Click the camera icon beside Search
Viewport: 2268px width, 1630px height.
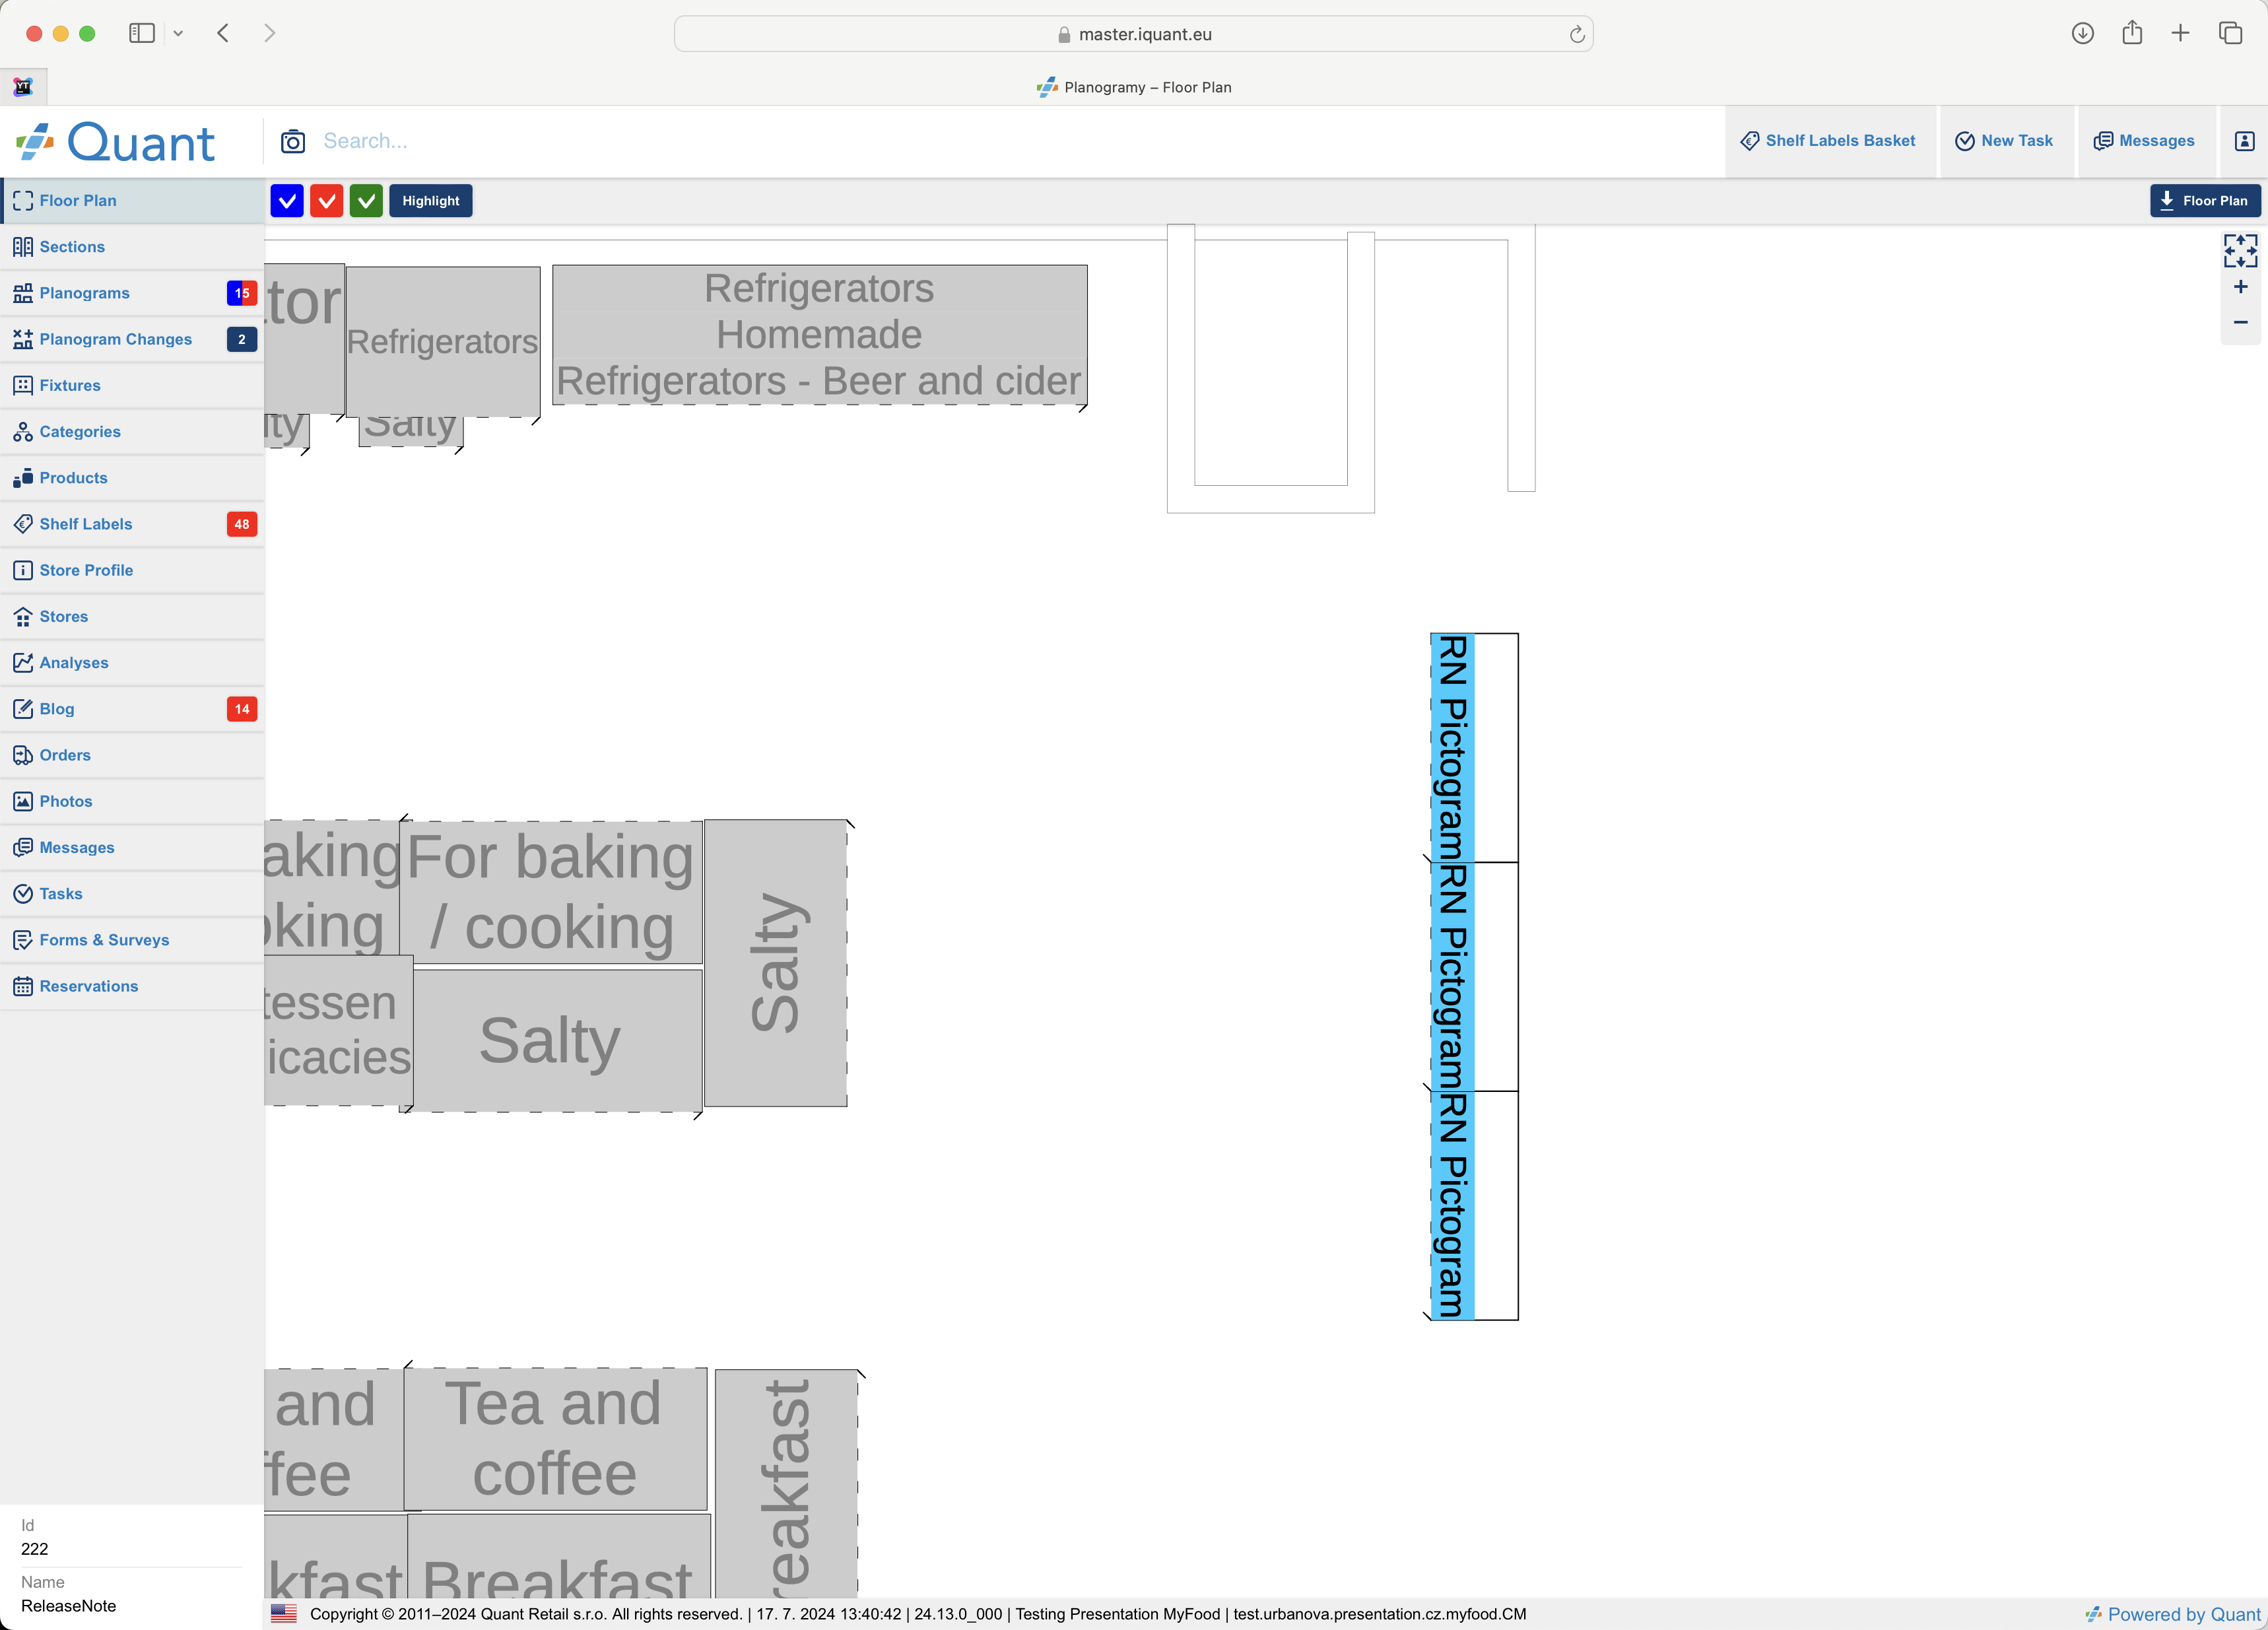(292, 141)
